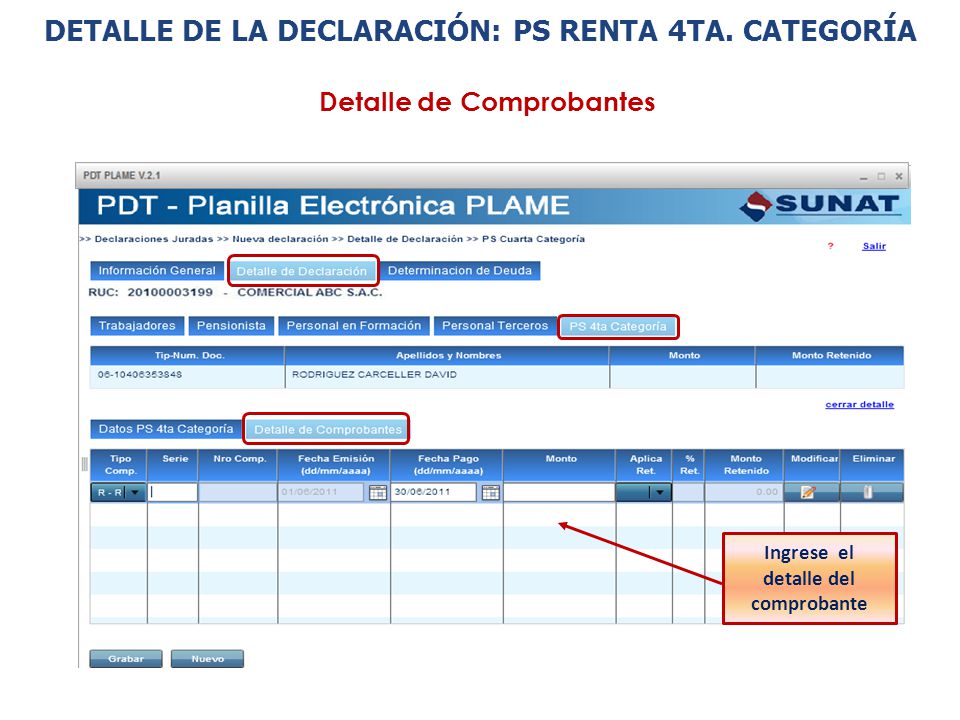
Task: Open the Fecha Pago calendar picker
Action: pos(490,492)
